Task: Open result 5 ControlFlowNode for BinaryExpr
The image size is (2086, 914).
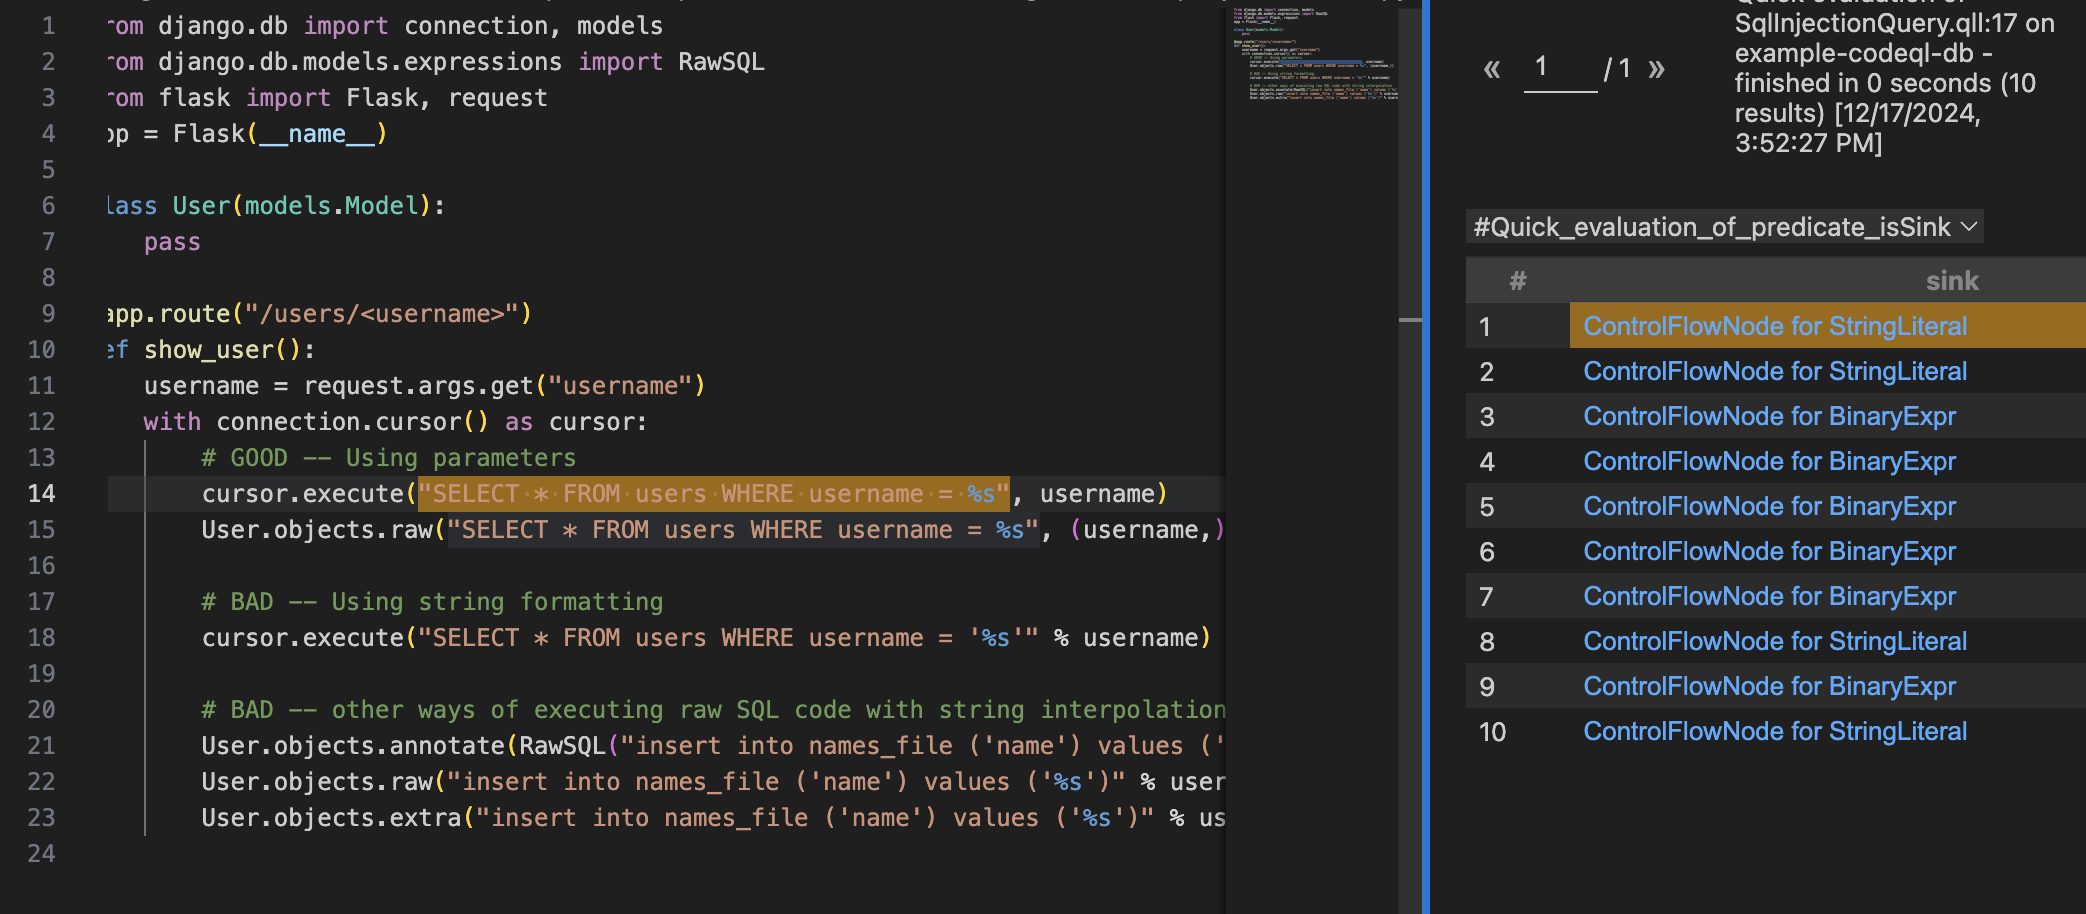Action: pos(1769,506)
